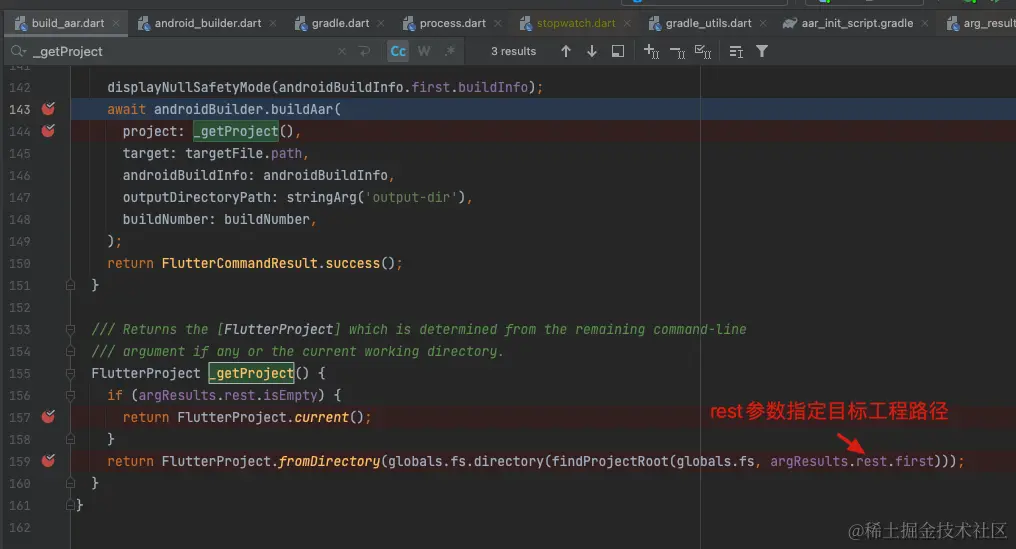Click line number 162 in gutter
The image size is (1016, 549).
pos(19,528)
